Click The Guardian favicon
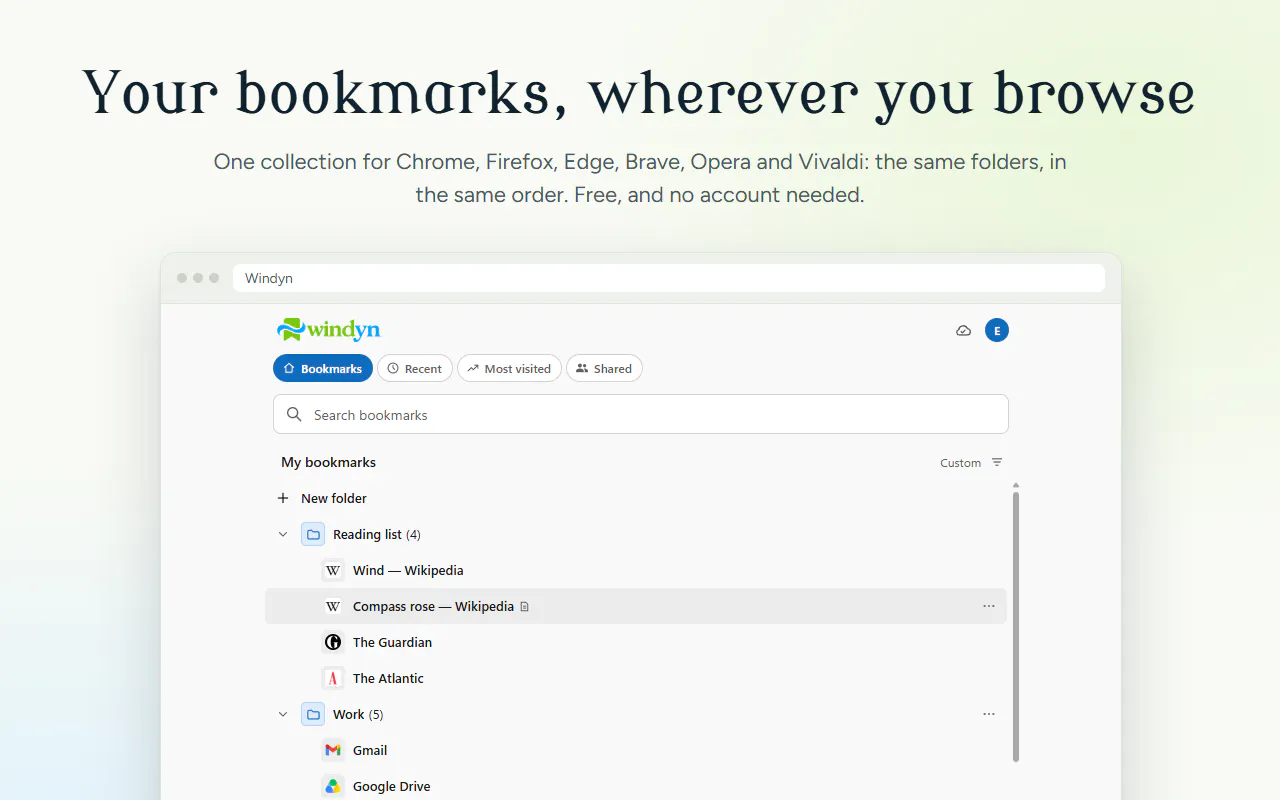Screen dimensions: 1280x800 click(x=333, y=642)
